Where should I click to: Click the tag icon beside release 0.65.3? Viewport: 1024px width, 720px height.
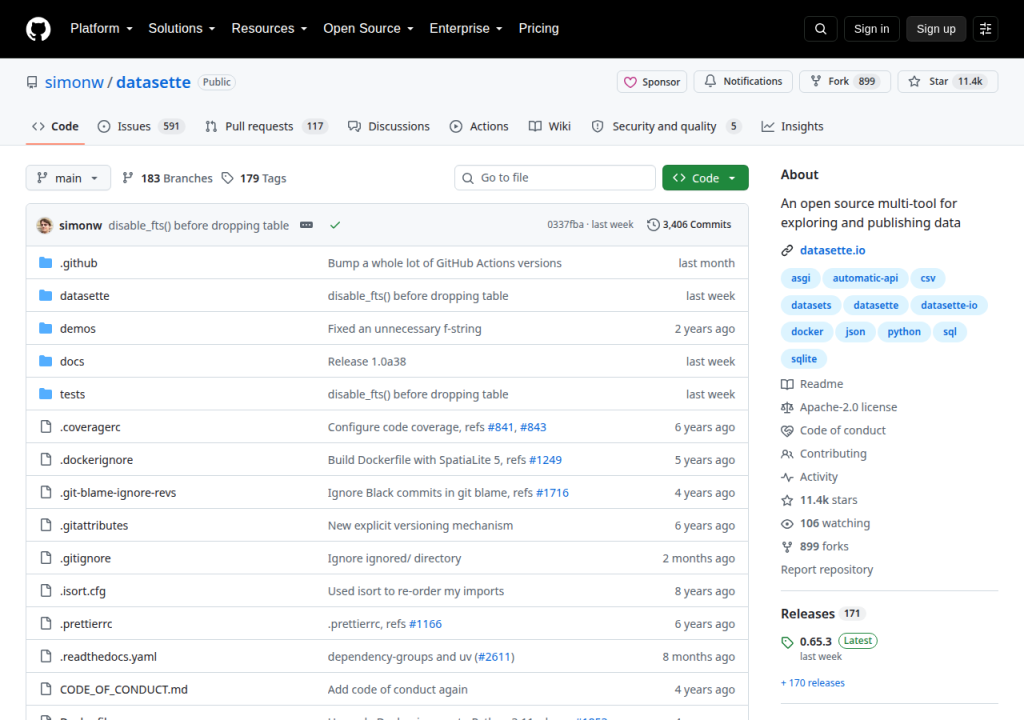787,642
